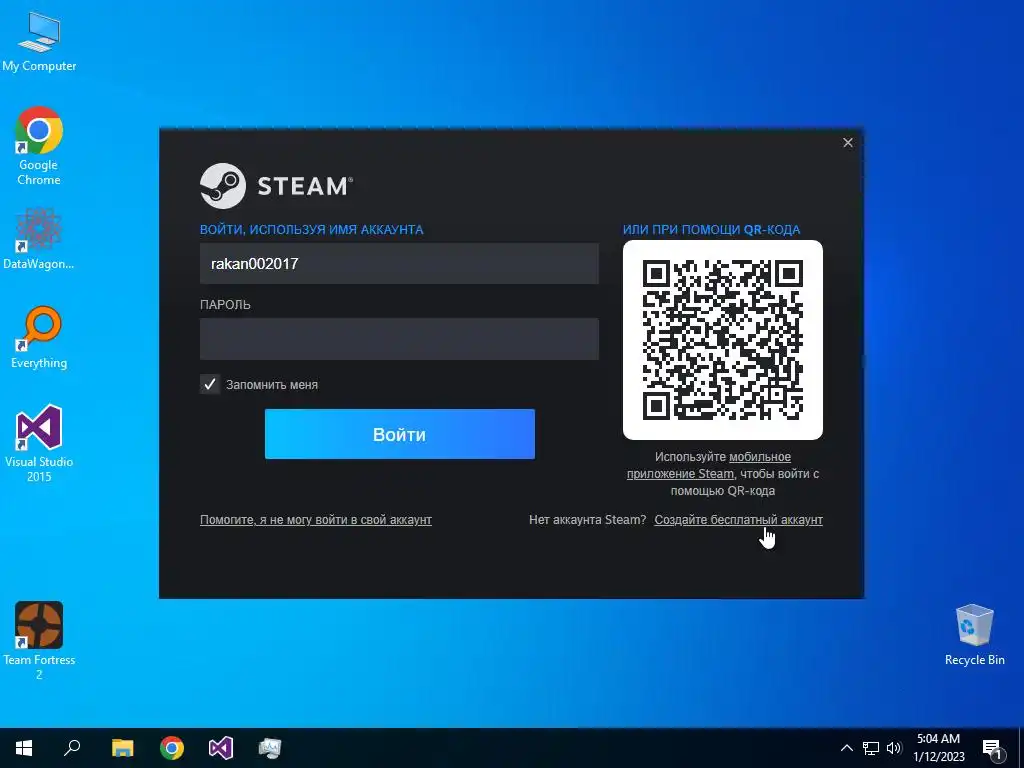Viewport: 1024px width, 768px height.
Task: Open the Windows Start menu
Action: click(24, 748)
